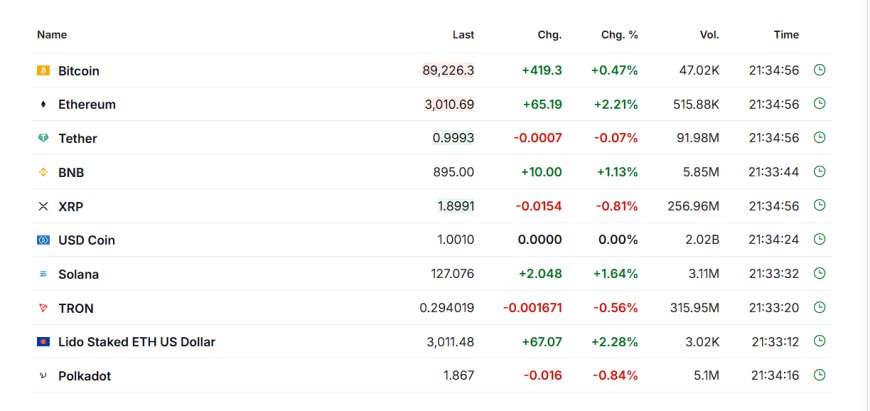Open the Polkadot link
Image resolution: width=870 pixels, height=411 pixels.
point(84,376)
